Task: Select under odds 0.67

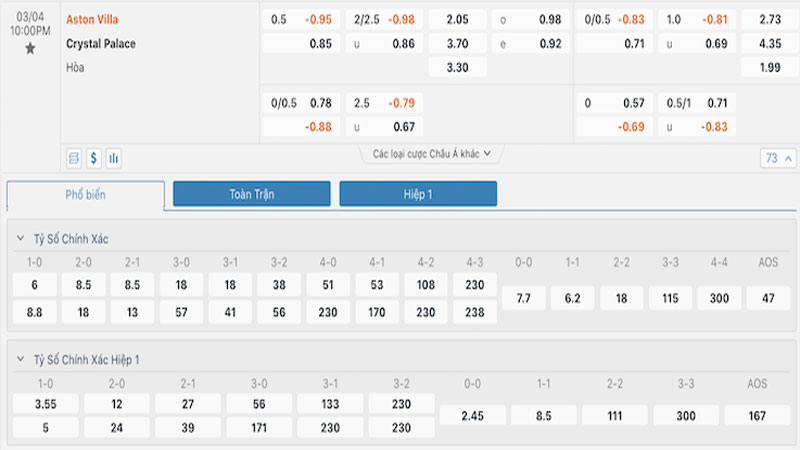Action: [x=384, y=127]
